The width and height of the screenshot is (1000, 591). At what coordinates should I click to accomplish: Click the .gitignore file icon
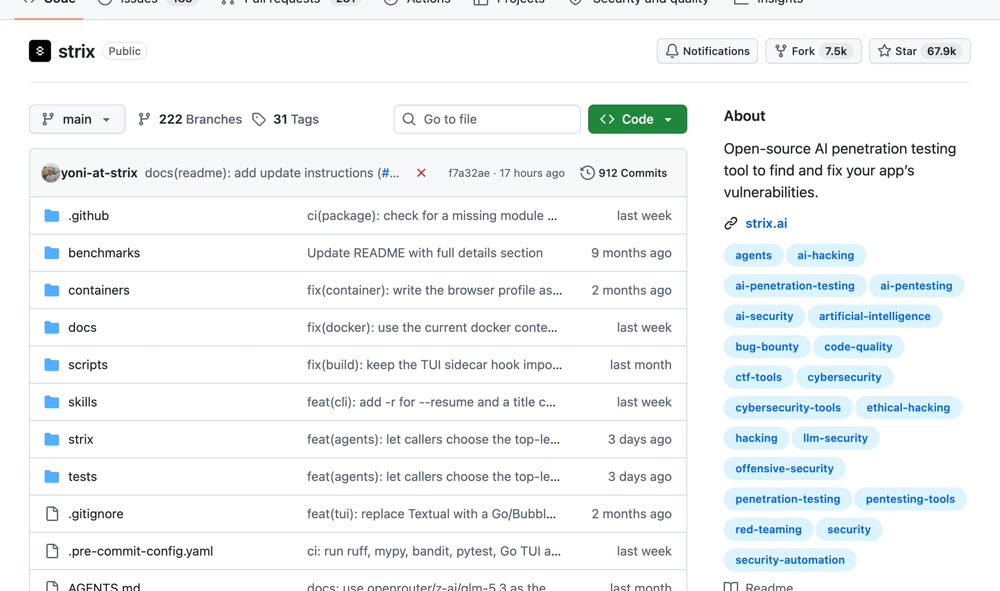pyautogui.click(x=52, y=514)
